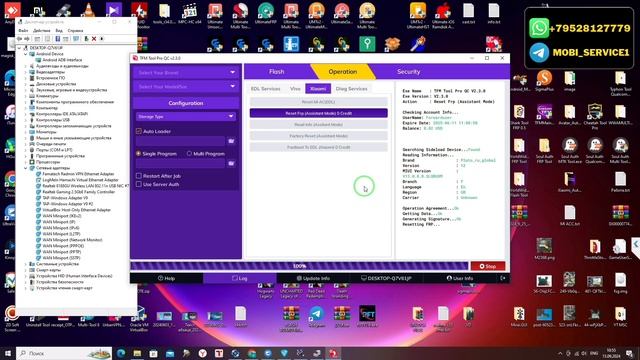
Task: Enable the Restart After Job checkbox
Action: click(139, 176)
